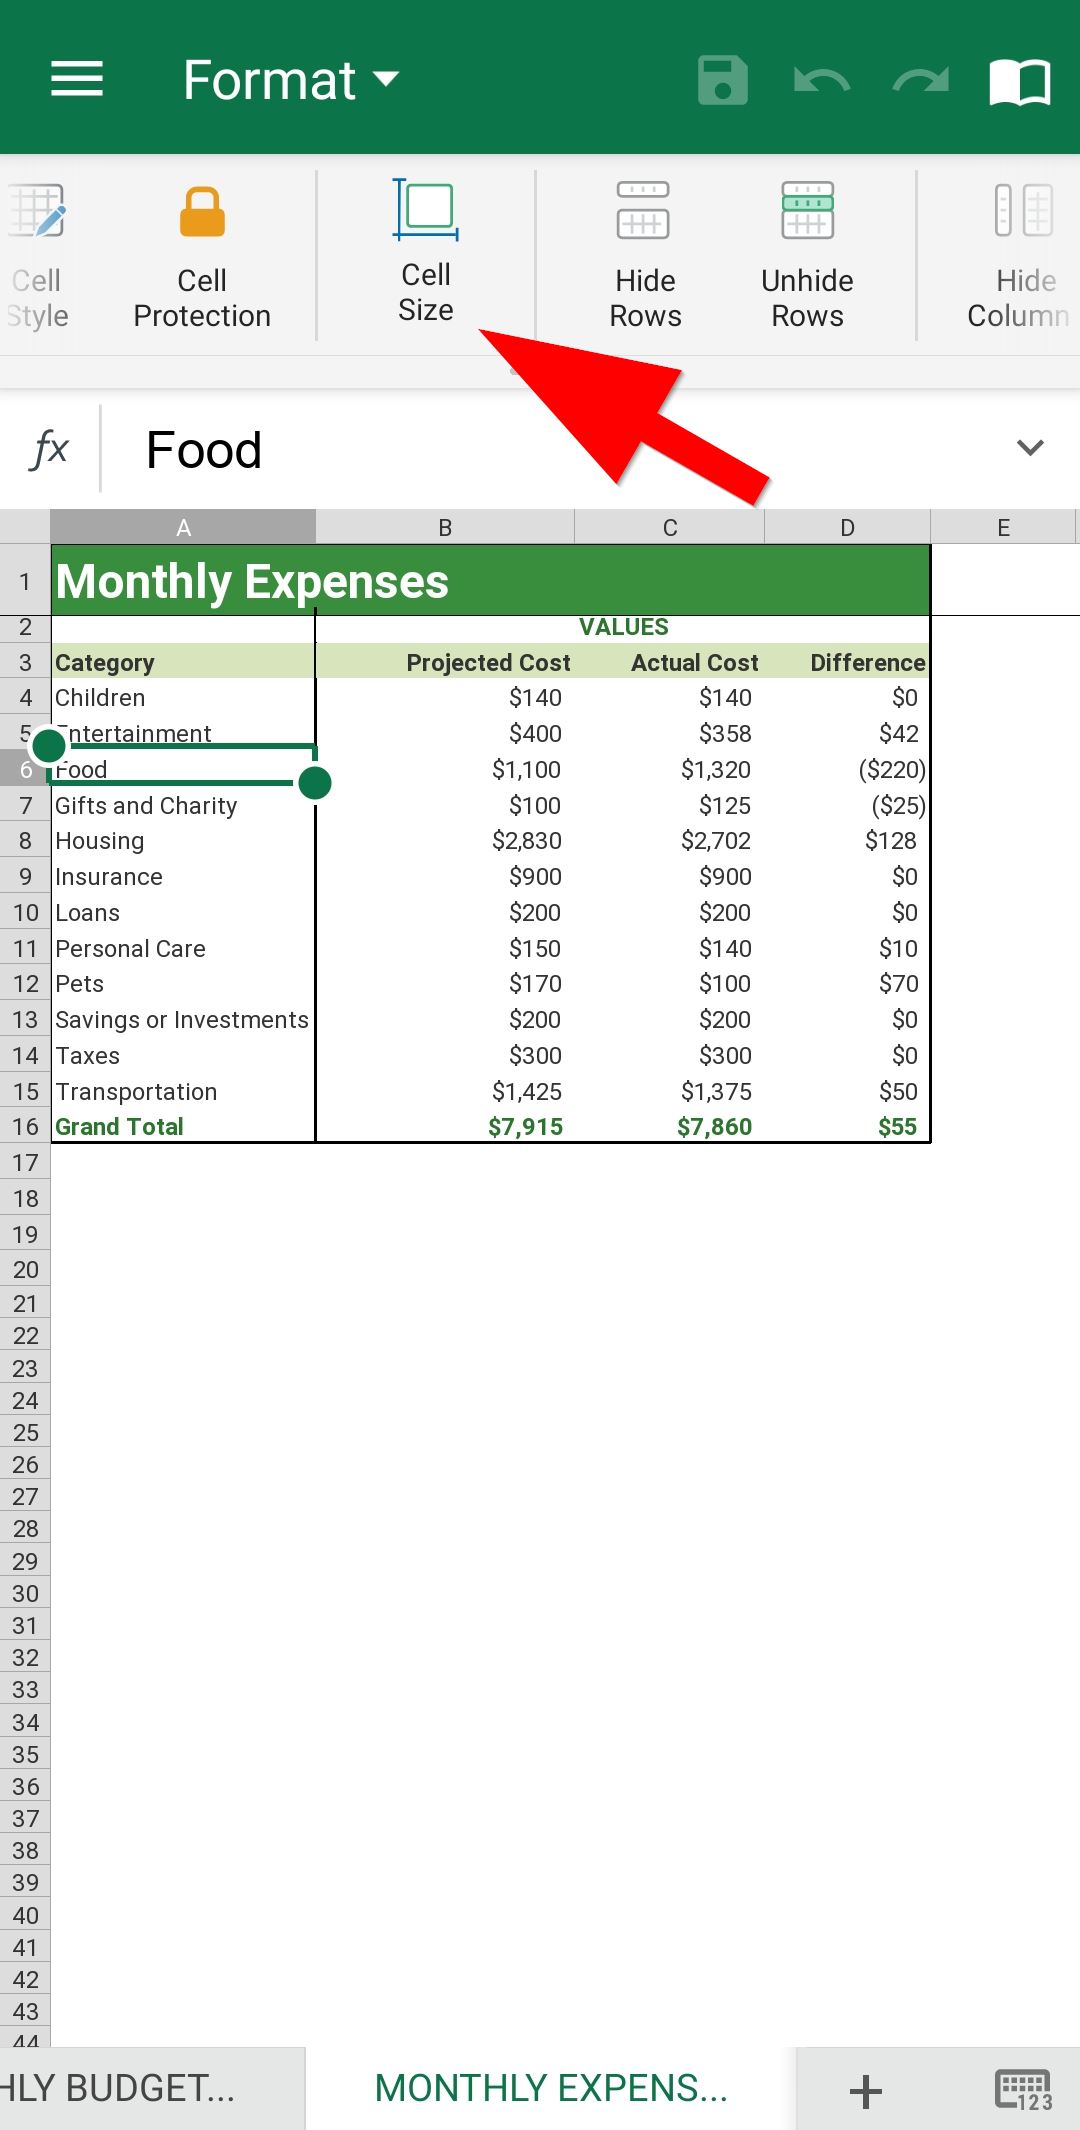Select Projected Cost header cell
1080x2130 pixels.
point(445,662)
